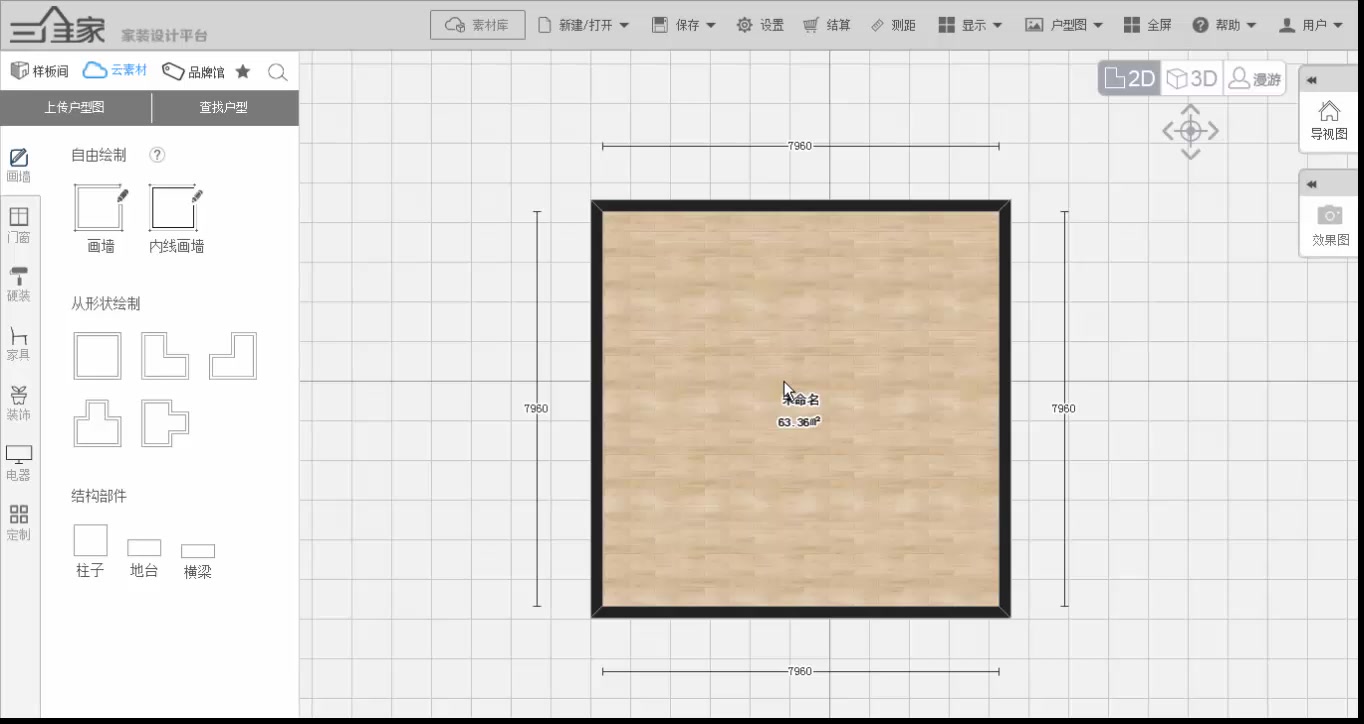Choose the 画墙 free draw wall tool
The height and width of the screenshot is (724, 1364).
click(100, 218)
